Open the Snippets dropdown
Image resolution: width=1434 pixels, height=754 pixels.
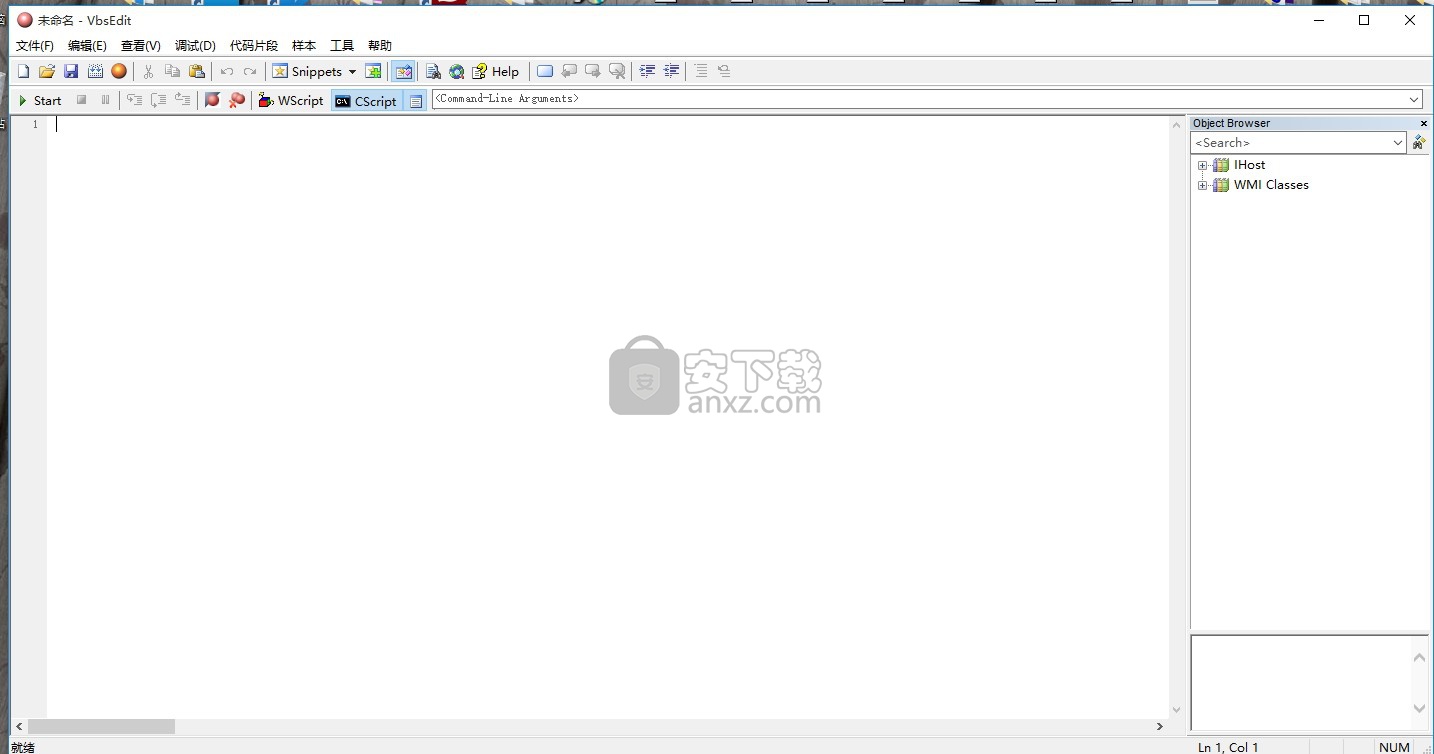tap(352, 71)
